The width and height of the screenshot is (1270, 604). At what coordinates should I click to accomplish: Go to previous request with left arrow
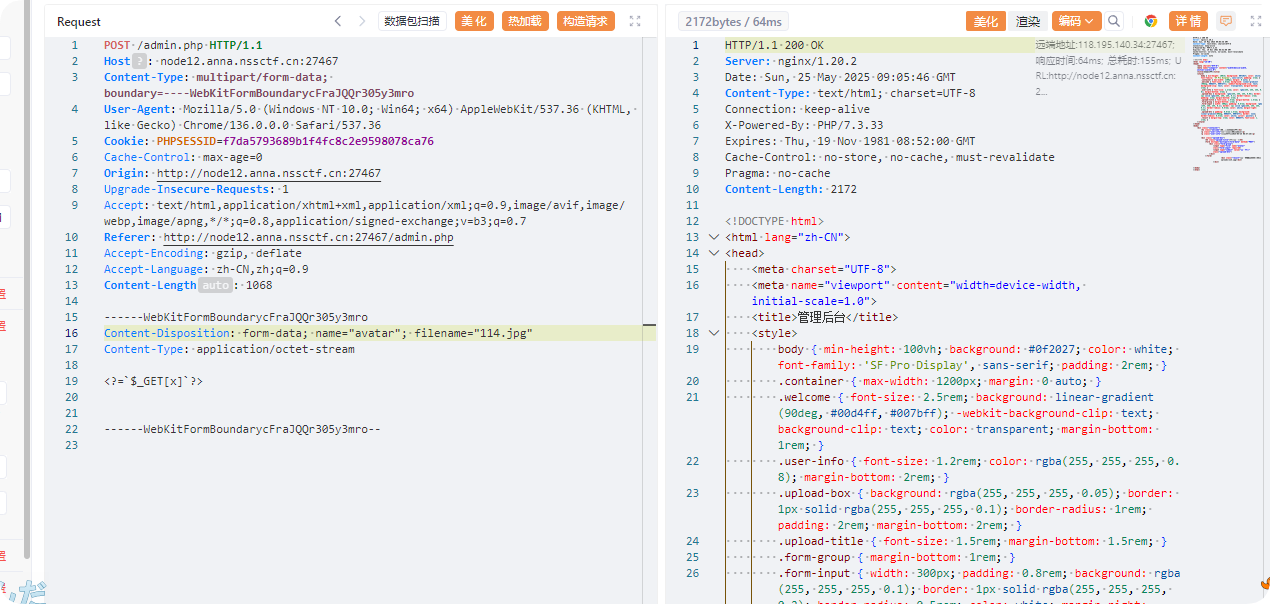tap(338, 21)
